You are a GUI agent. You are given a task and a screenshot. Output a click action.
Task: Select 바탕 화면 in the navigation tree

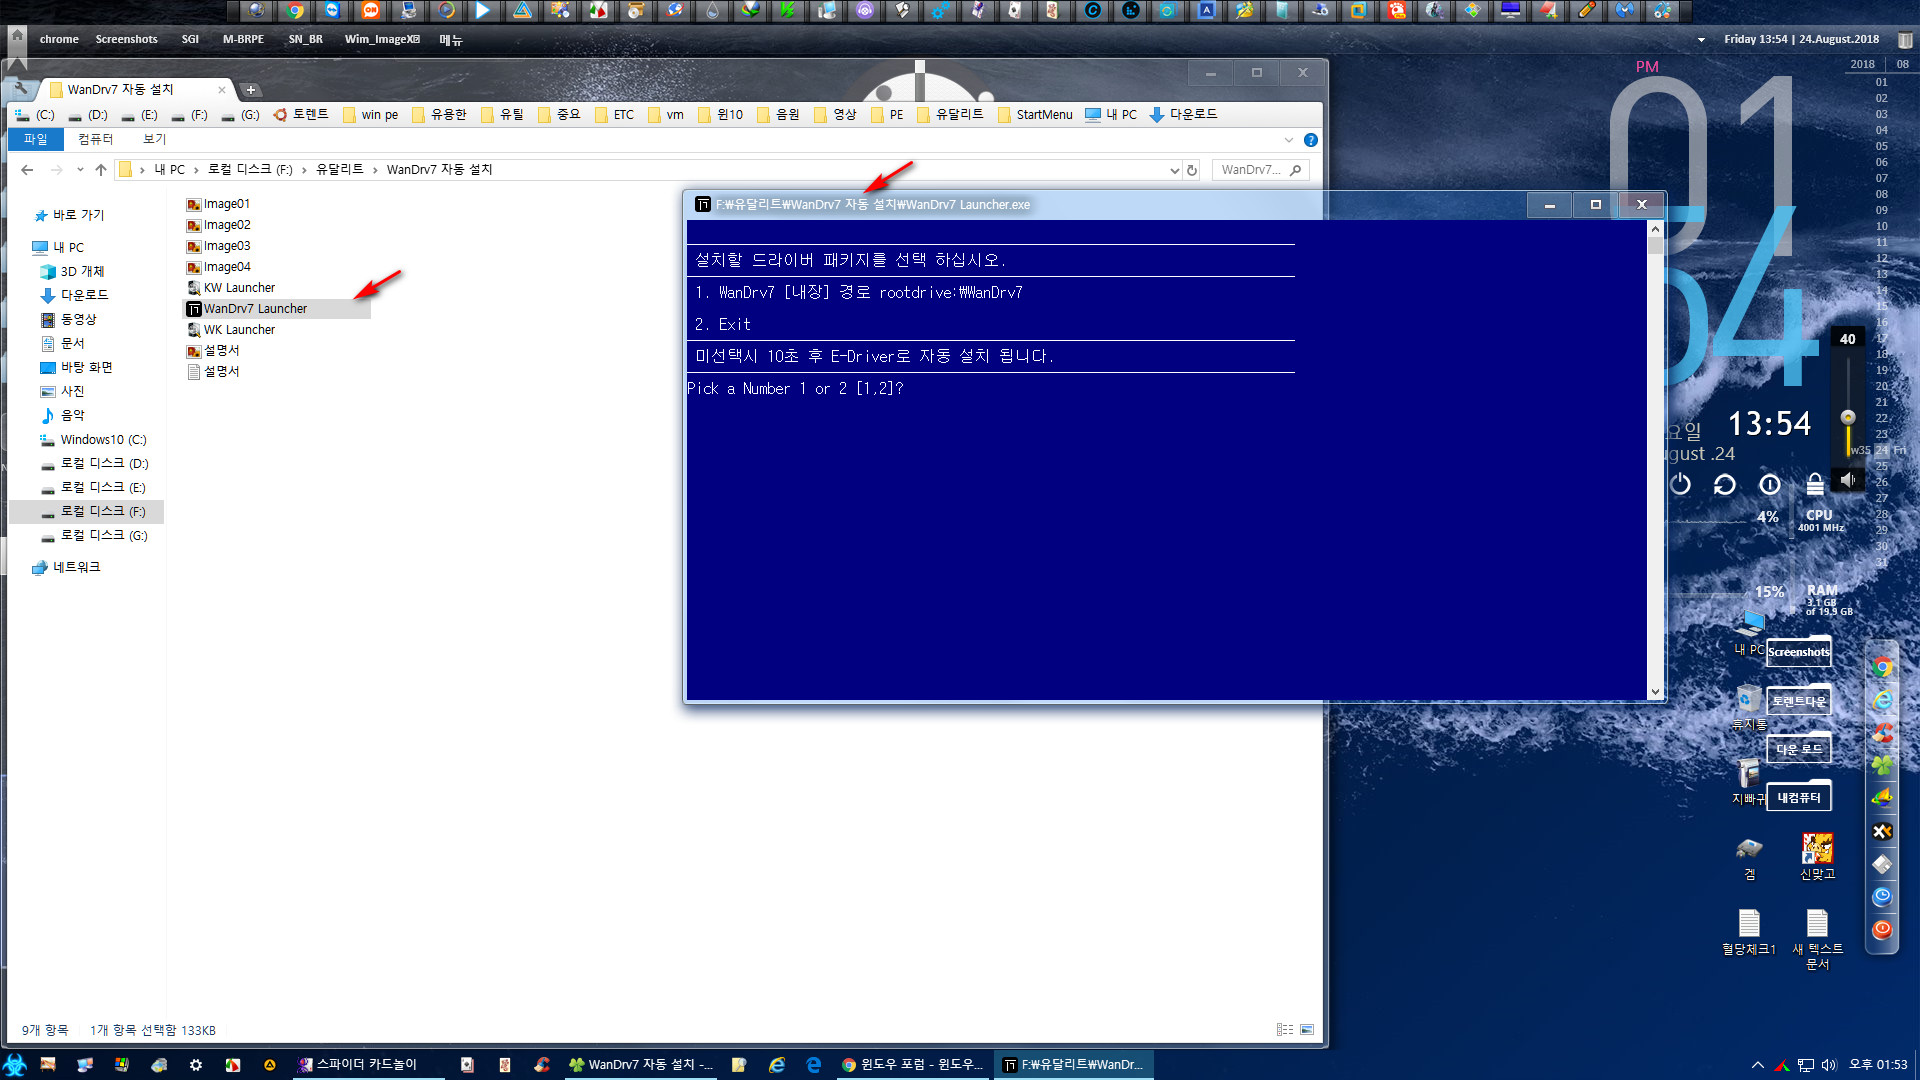[x=77, y=368]
